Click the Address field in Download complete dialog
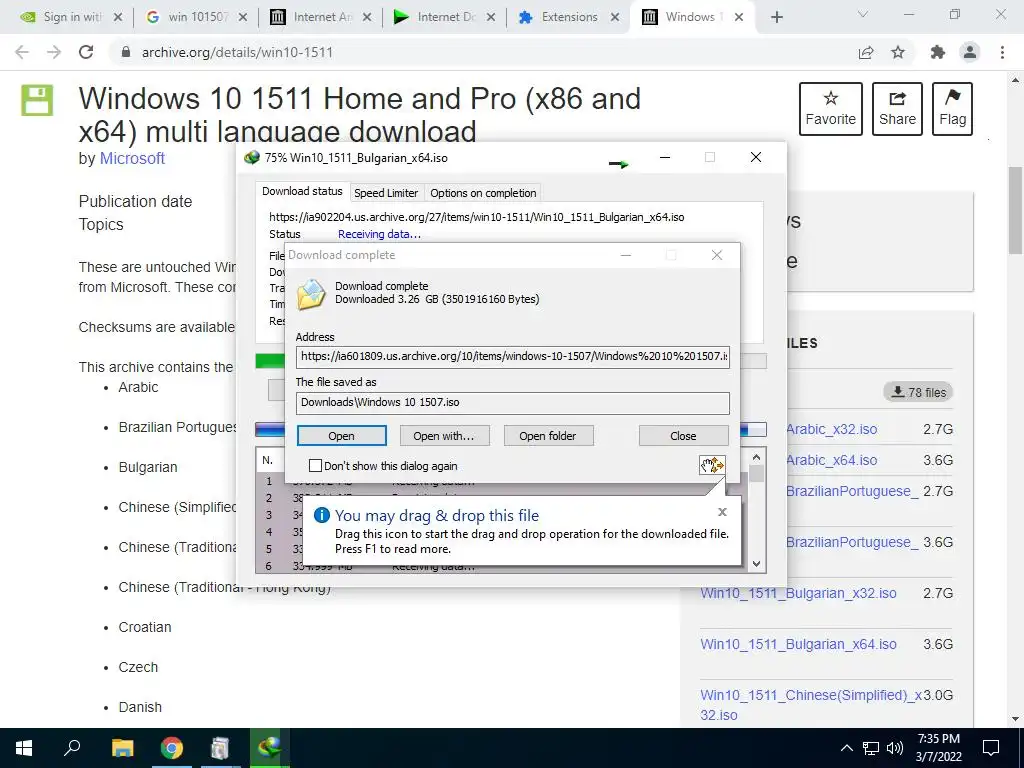The width and height of the screenshot is (1024, 768). [513, 357]
